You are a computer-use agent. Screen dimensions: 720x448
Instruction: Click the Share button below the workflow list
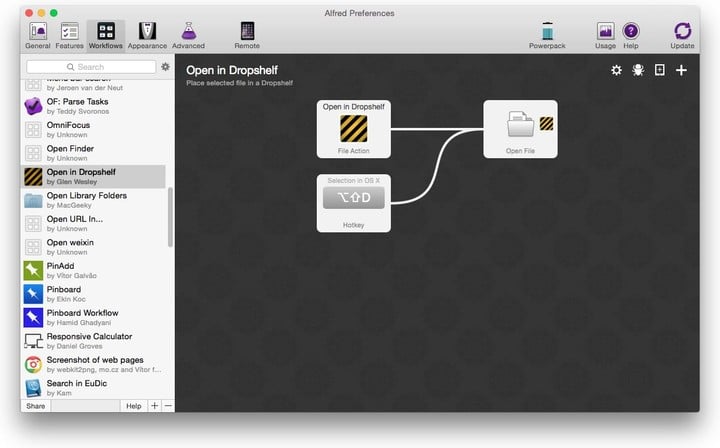[x=36, y=406]
